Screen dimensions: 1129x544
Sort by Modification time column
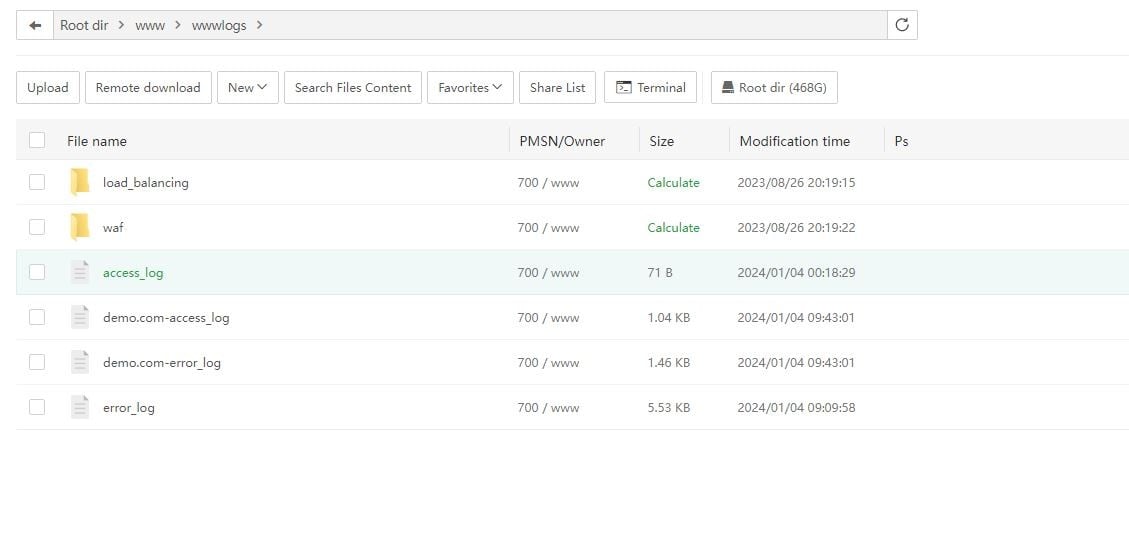(x=794, y=141)
